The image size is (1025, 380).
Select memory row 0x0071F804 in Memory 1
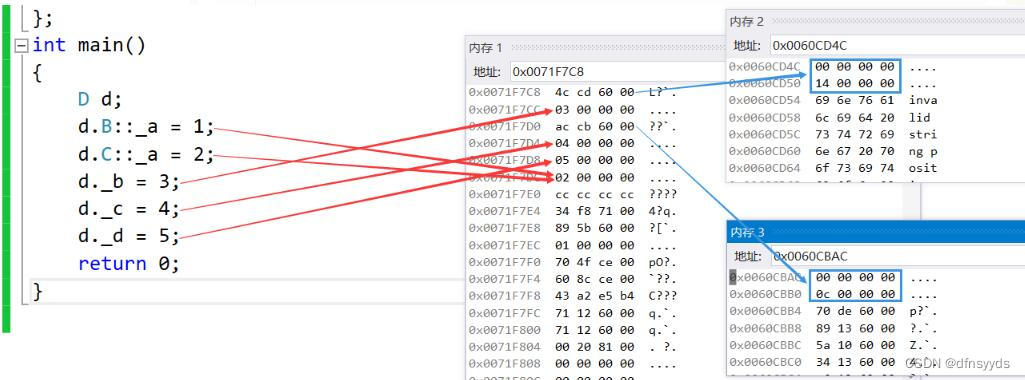573,347
